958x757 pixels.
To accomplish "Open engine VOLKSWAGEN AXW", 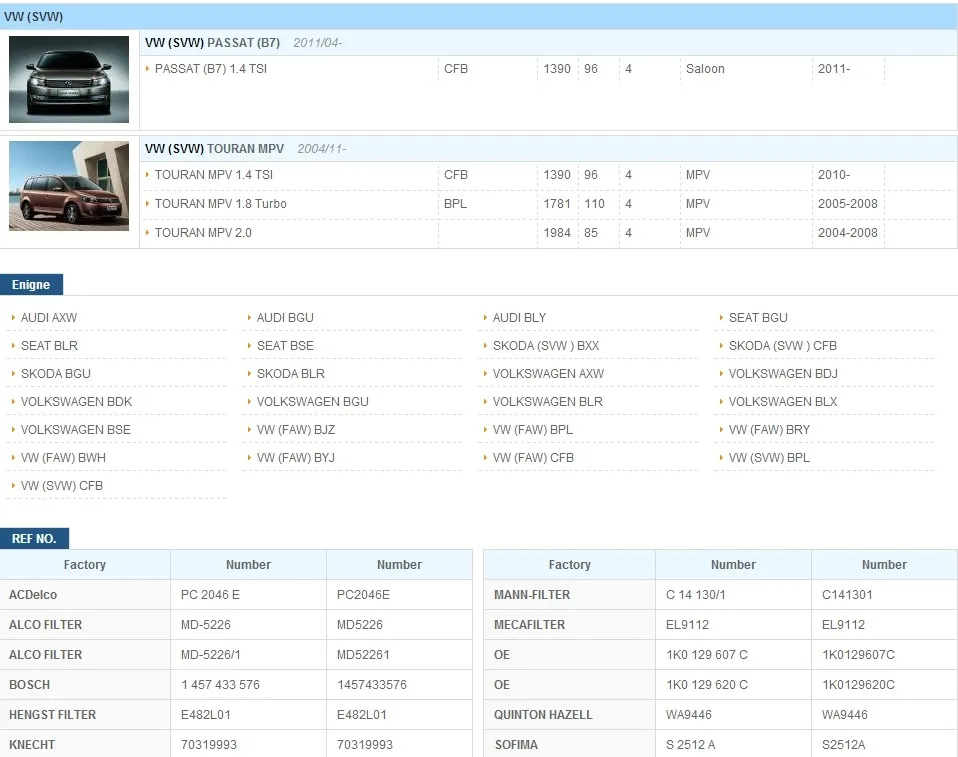I will pyautogui.click(x=548, y=374).
